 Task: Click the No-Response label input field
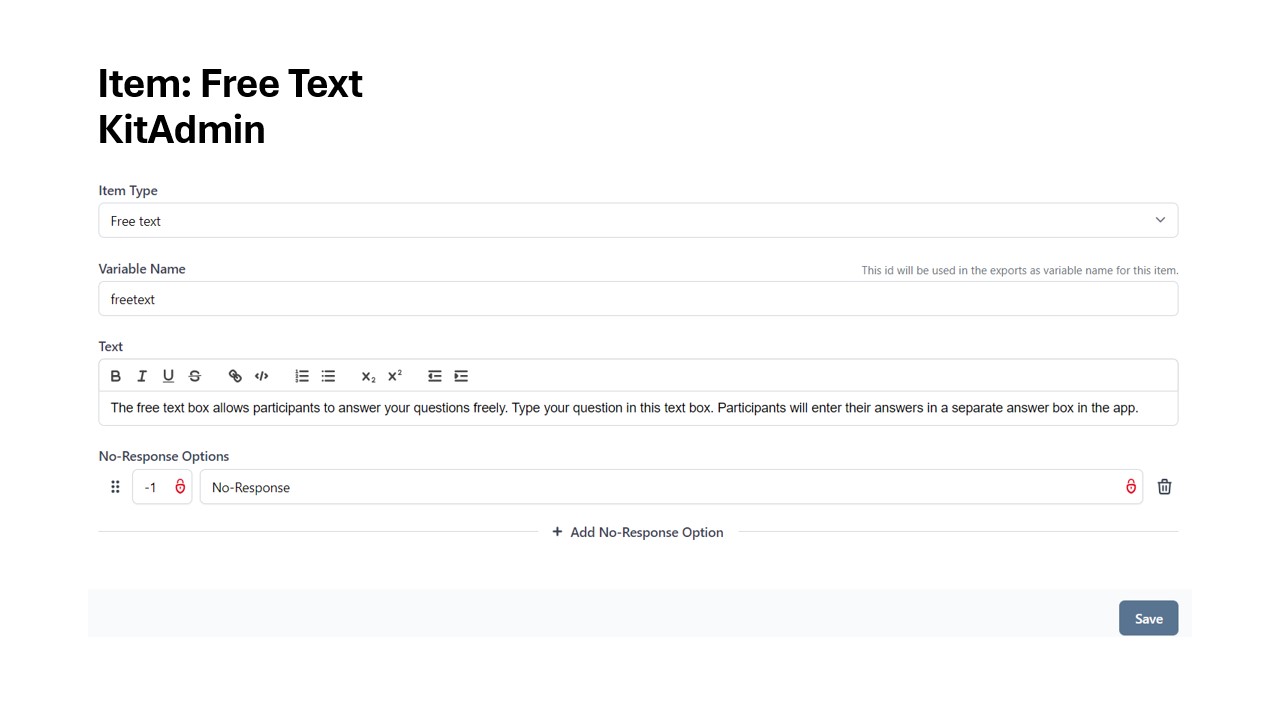coord(671,487)
